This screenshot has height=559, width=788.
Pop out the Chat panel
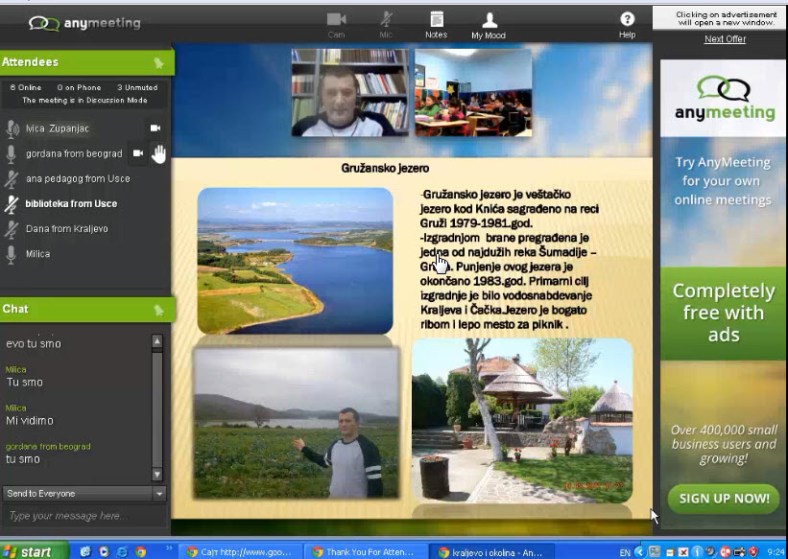(x=158, y=310)
